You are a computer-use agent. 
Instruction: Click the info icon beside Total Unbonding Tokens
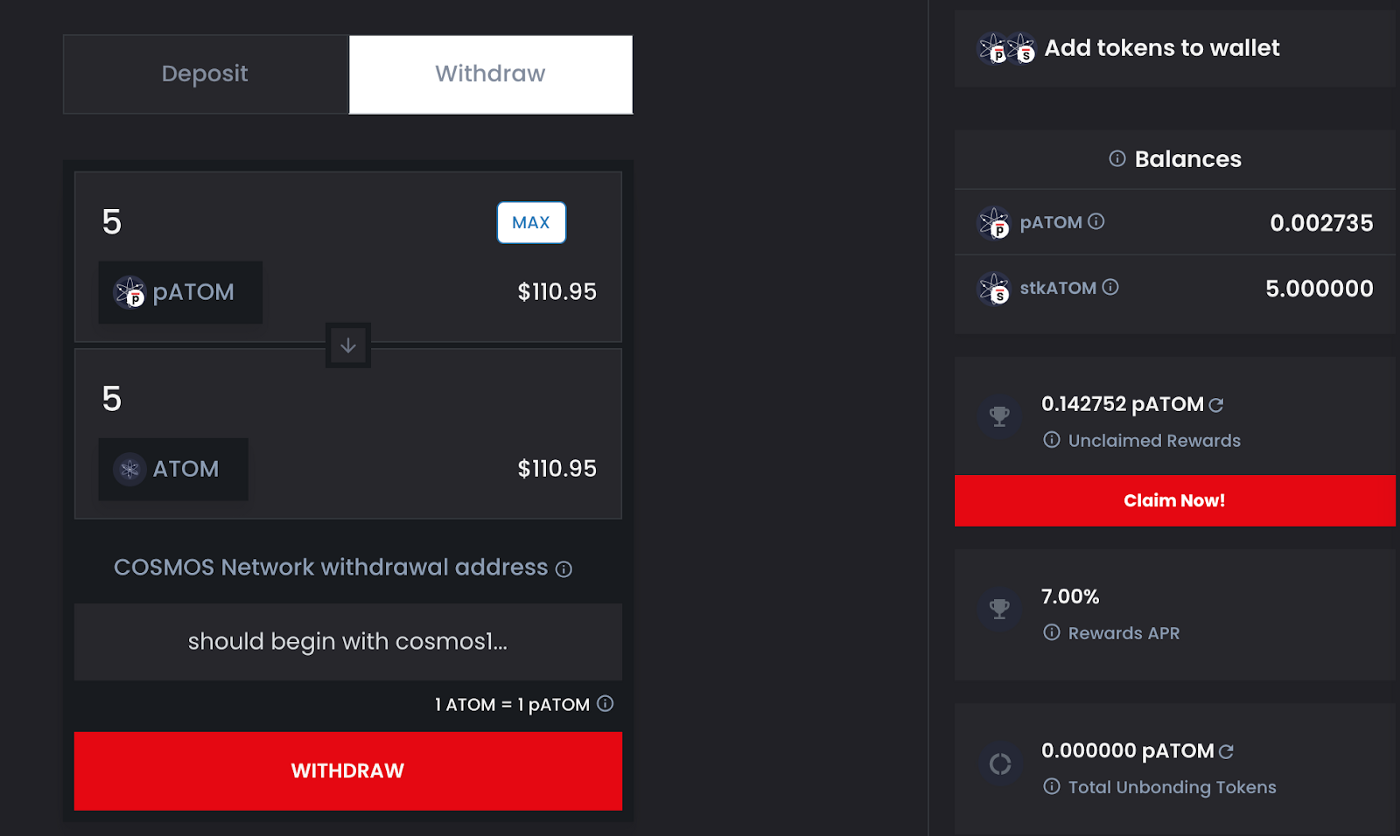(1052, 787)
